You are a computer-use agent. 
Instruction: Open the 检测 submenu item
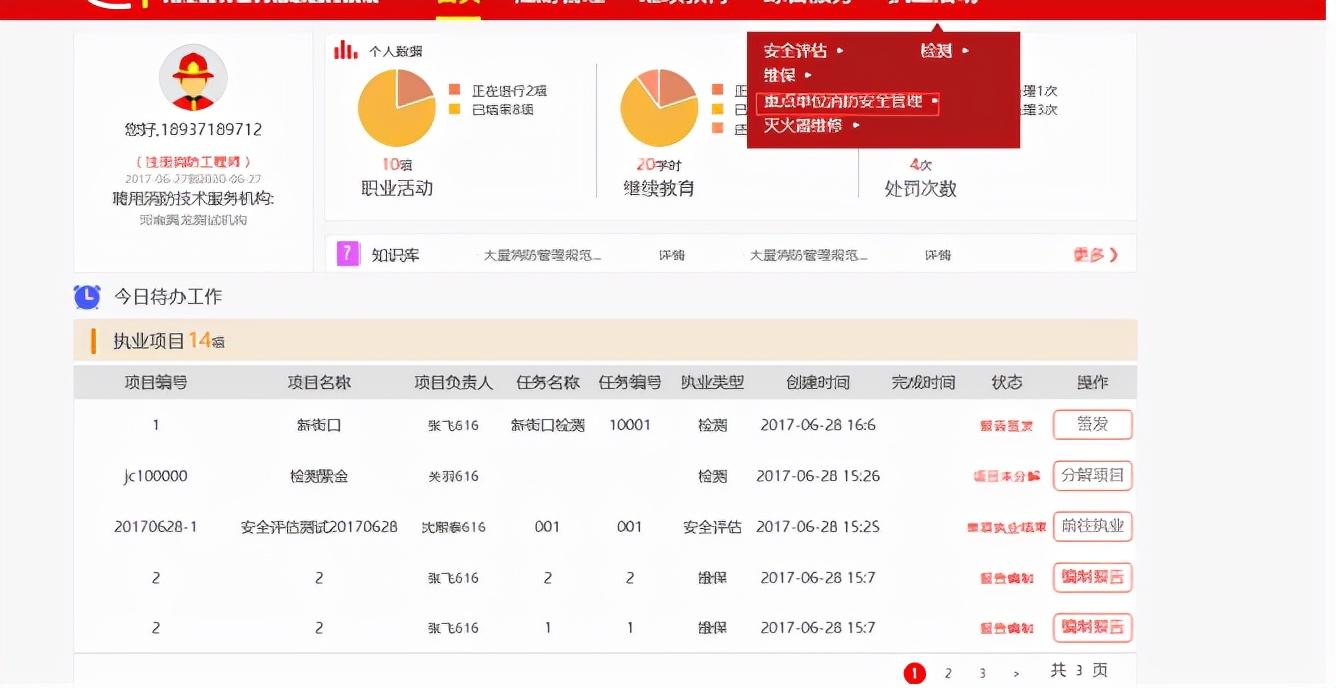[937, 50]
